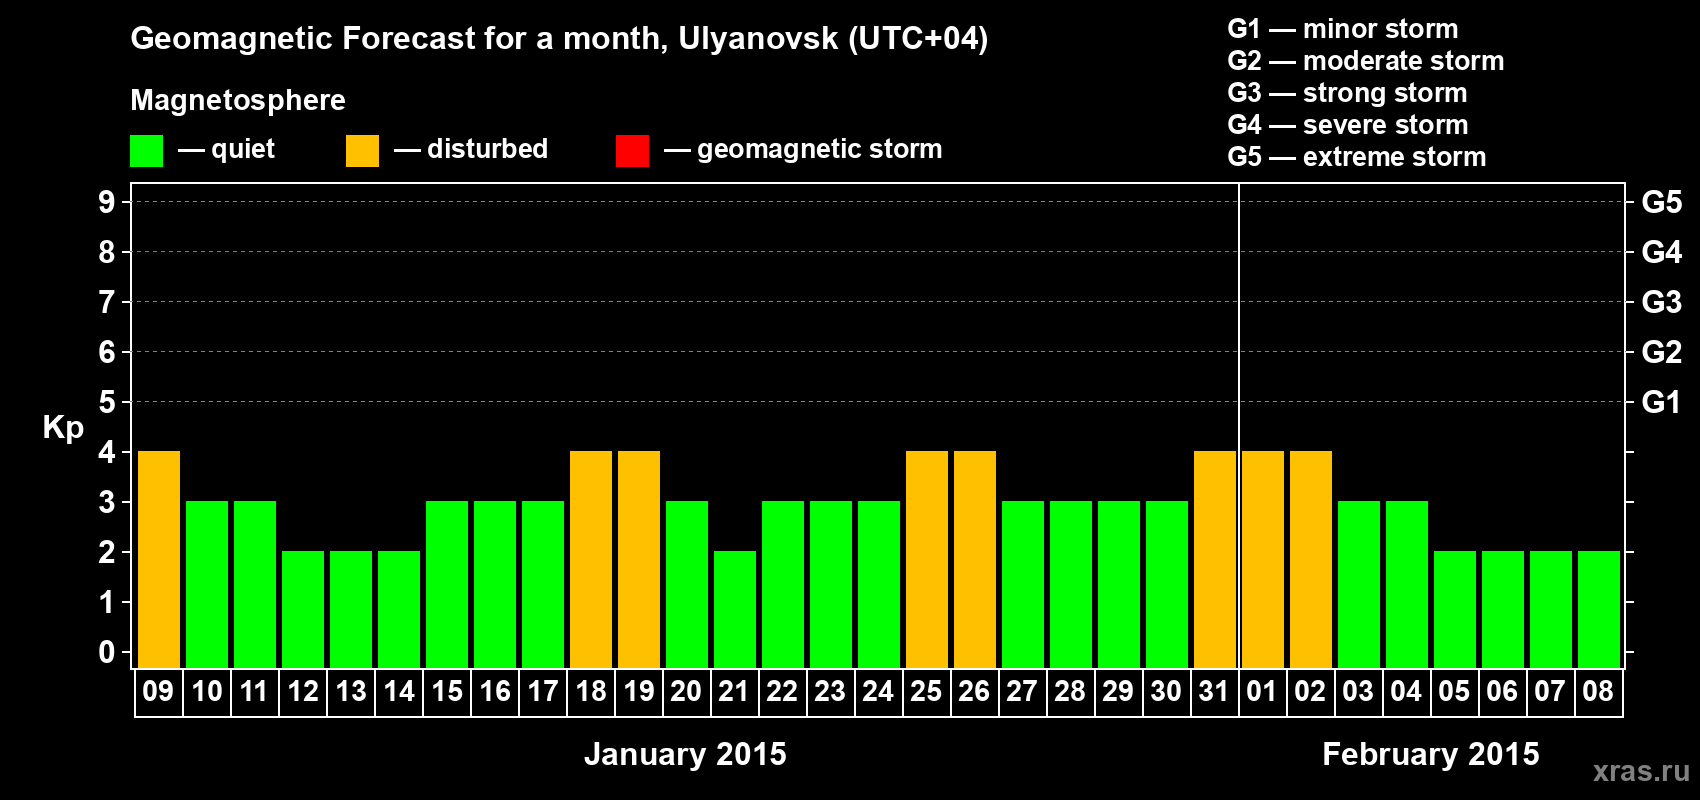The image size is (1700, 800).
Task: Click the February 2015 month label
Action: (x=1430, y=754)
